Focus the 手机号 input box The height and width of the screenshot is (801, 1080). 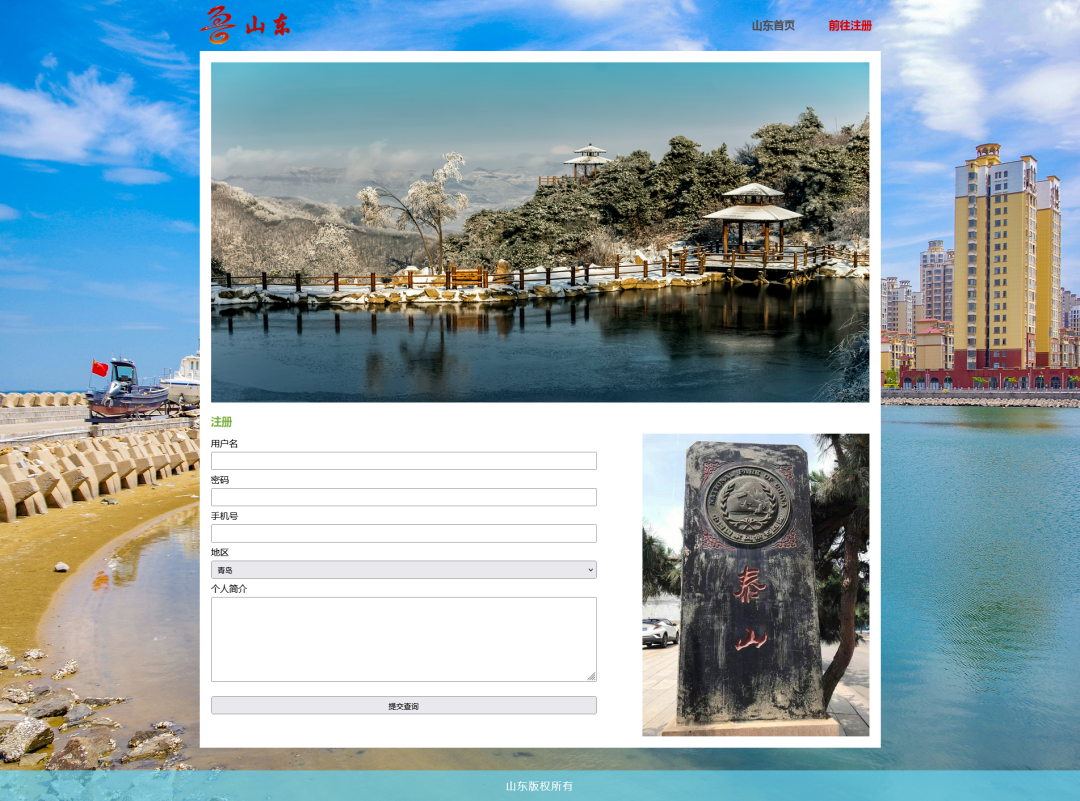click(x=403, y=533)
